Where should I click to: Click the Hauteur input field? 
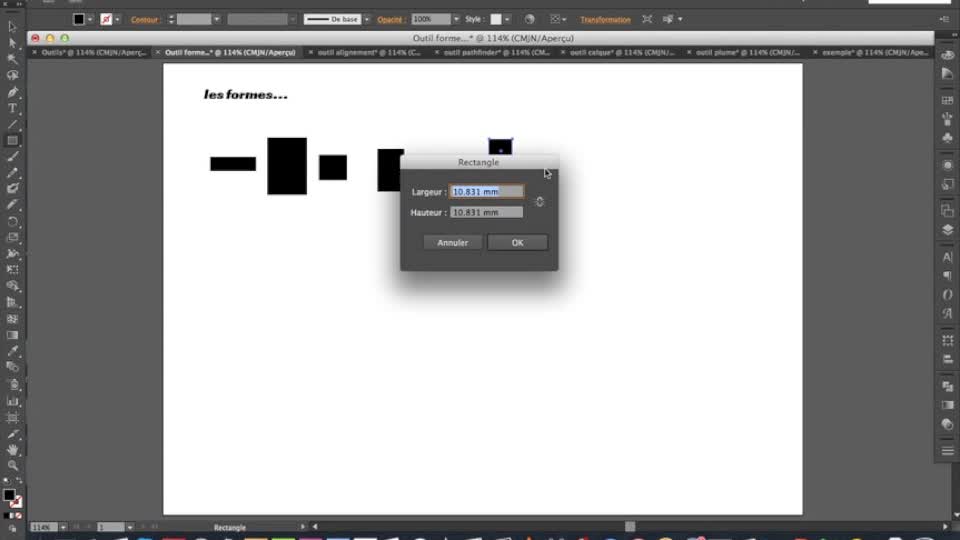coord(487,212)
